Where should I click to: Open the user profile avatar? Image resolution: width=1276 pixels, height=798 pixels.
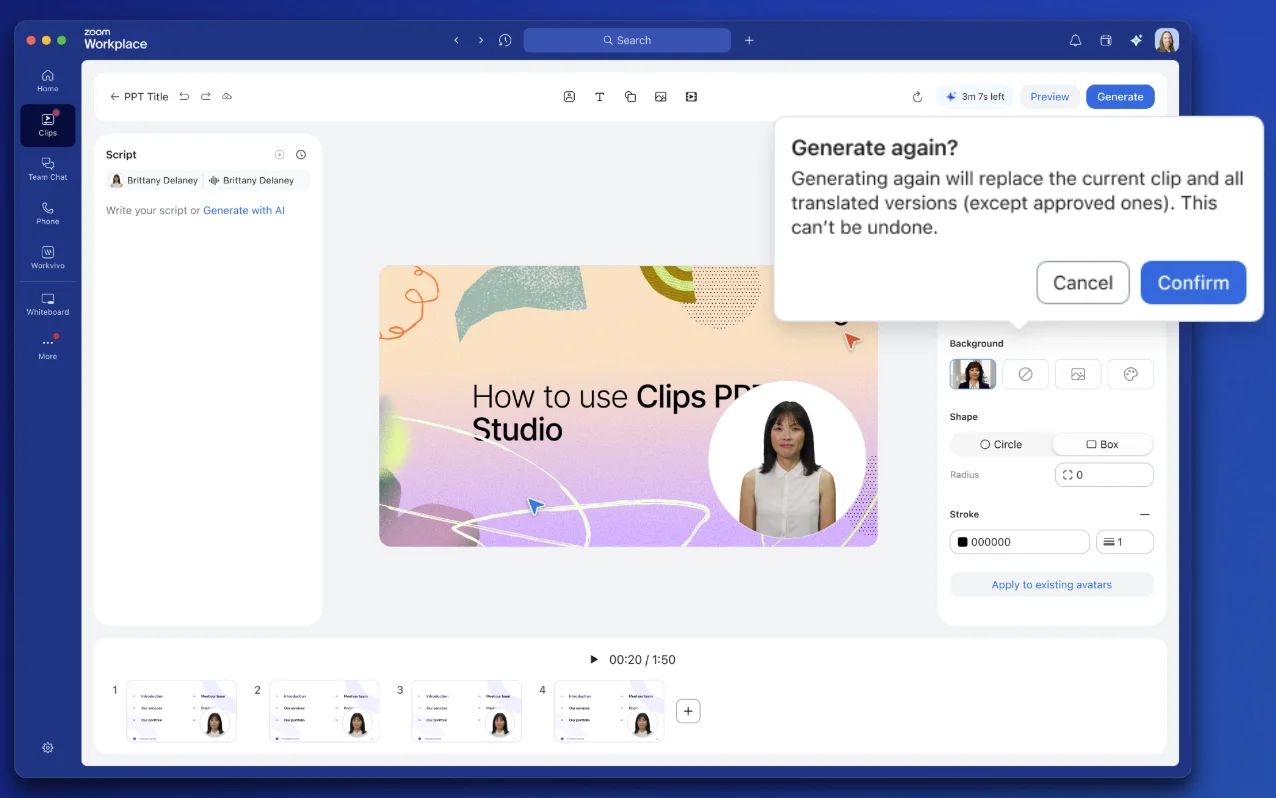[1166, 40]
